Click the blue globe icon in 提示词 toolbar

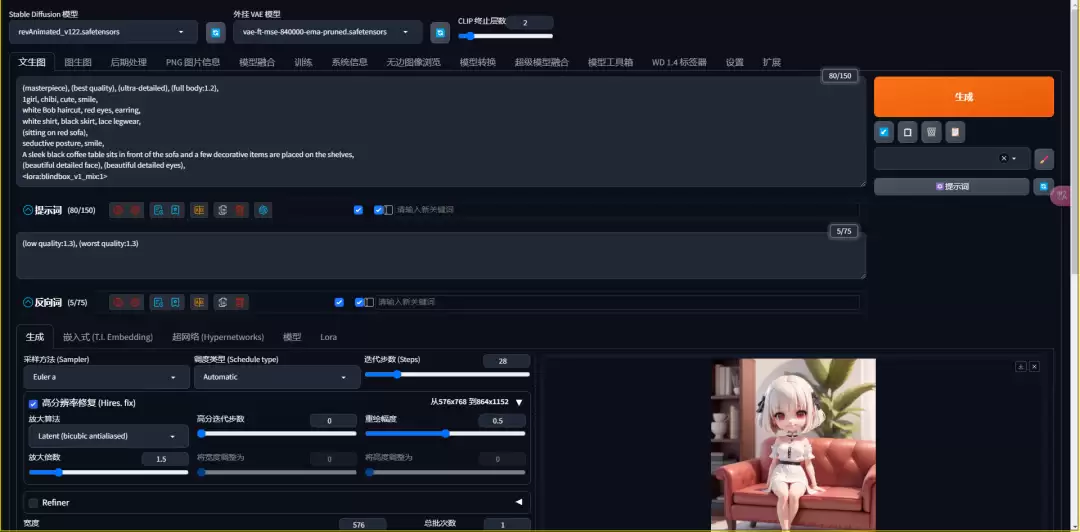[263, 210]
